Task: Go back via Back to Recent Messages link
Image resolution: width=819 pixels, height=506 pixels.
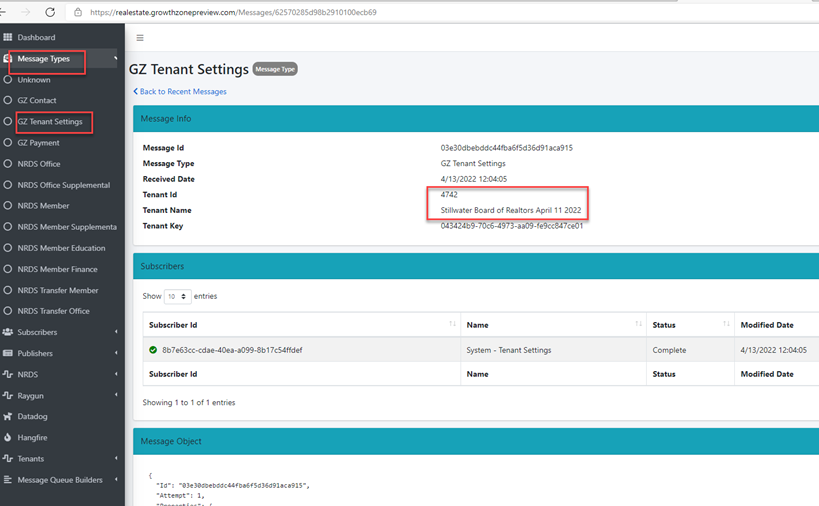Action: point(182,92)
